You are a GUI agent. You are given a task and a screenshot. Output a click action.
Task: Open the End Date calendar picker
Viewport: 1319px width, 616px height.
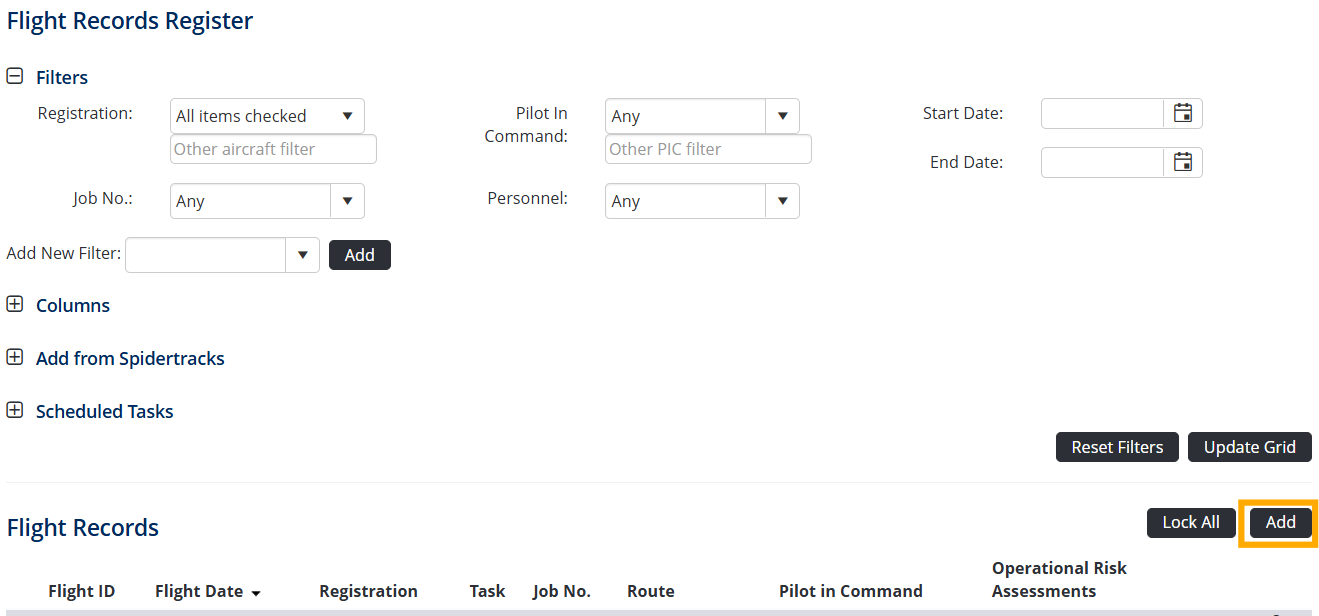click(1183, 162)
